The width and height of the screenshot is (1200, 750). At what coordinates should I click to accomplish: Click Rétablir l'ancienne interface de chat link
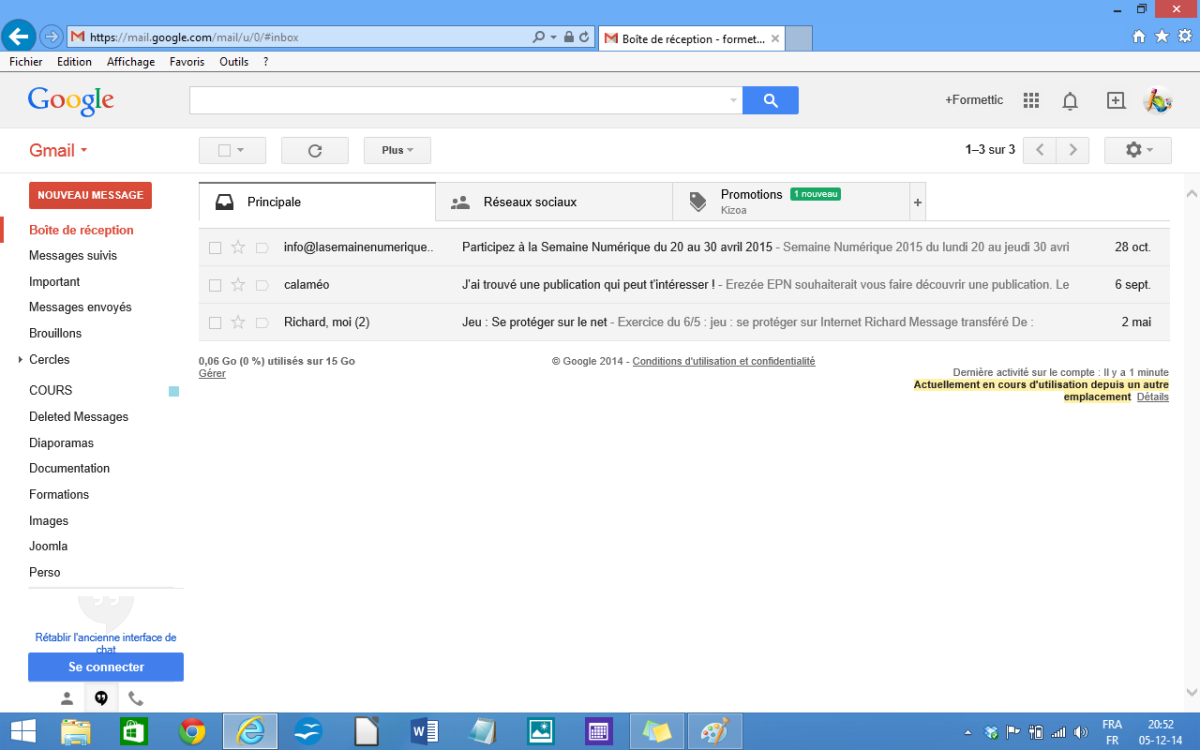106,643
